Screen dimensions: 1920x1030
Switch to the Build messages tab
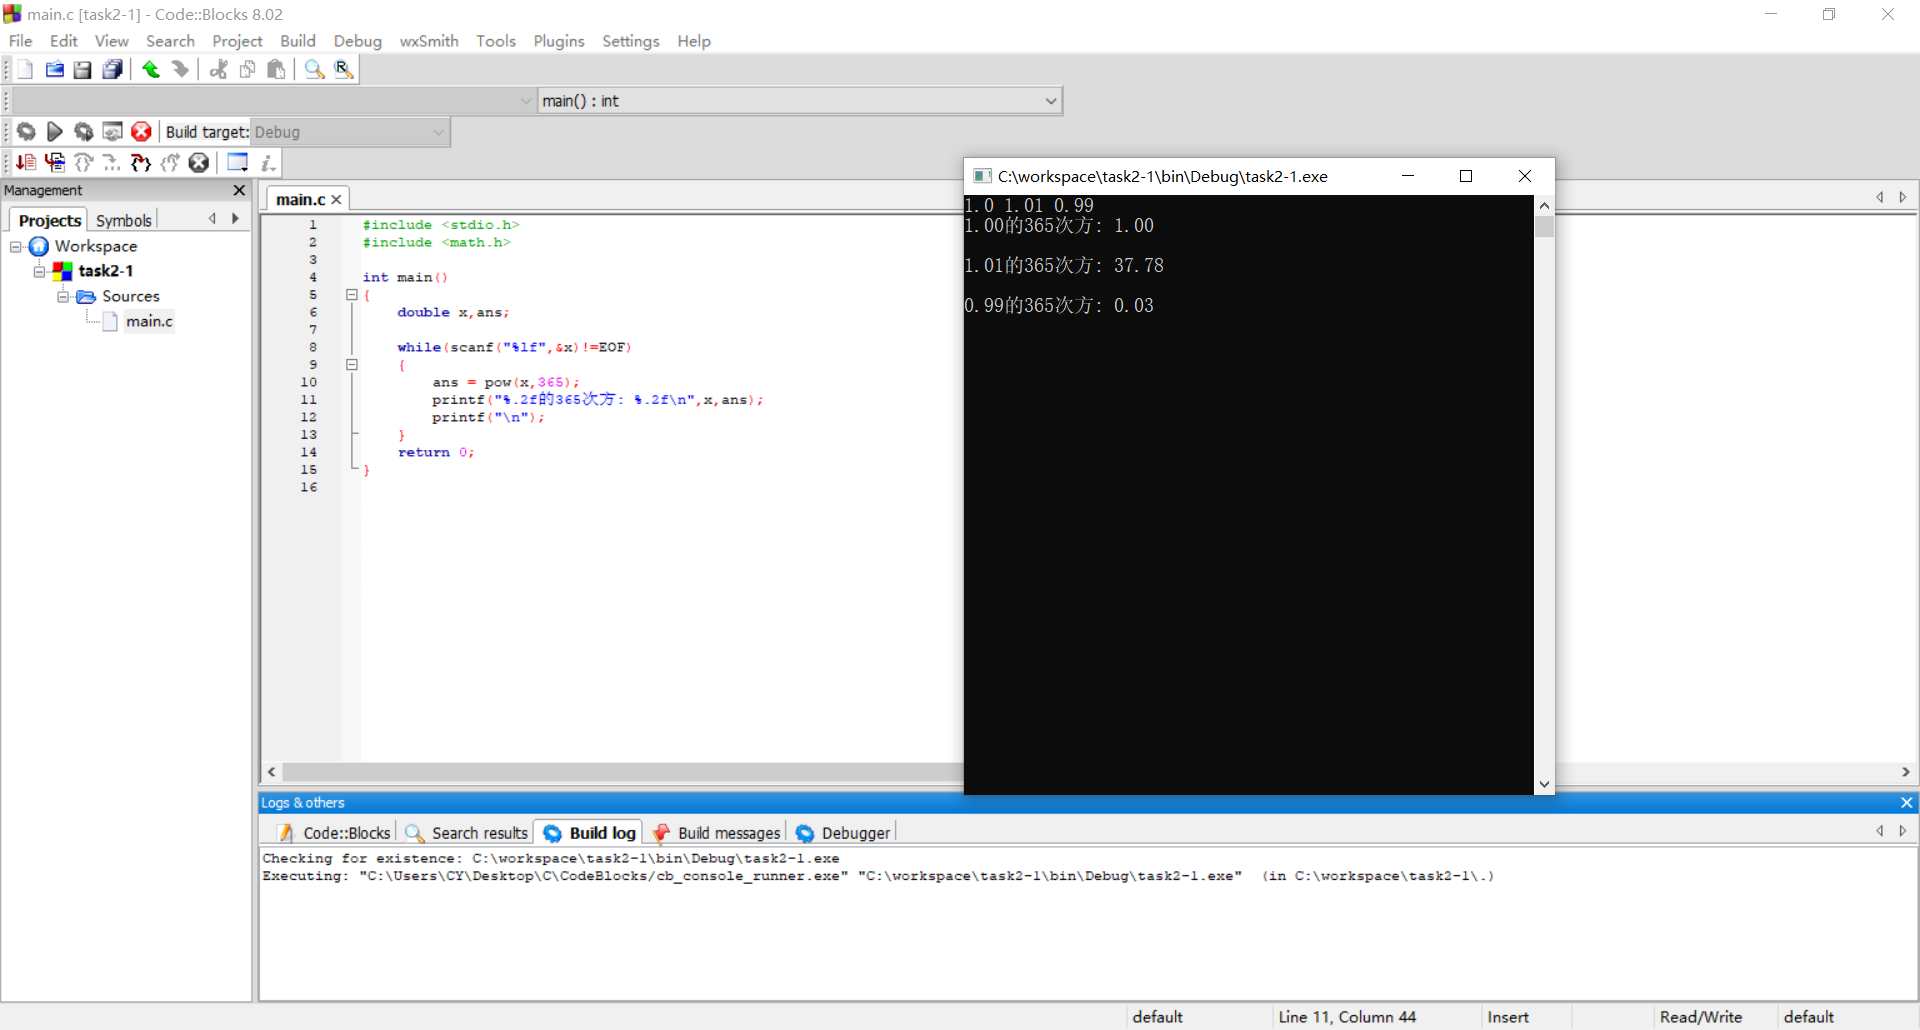(728, 833)
